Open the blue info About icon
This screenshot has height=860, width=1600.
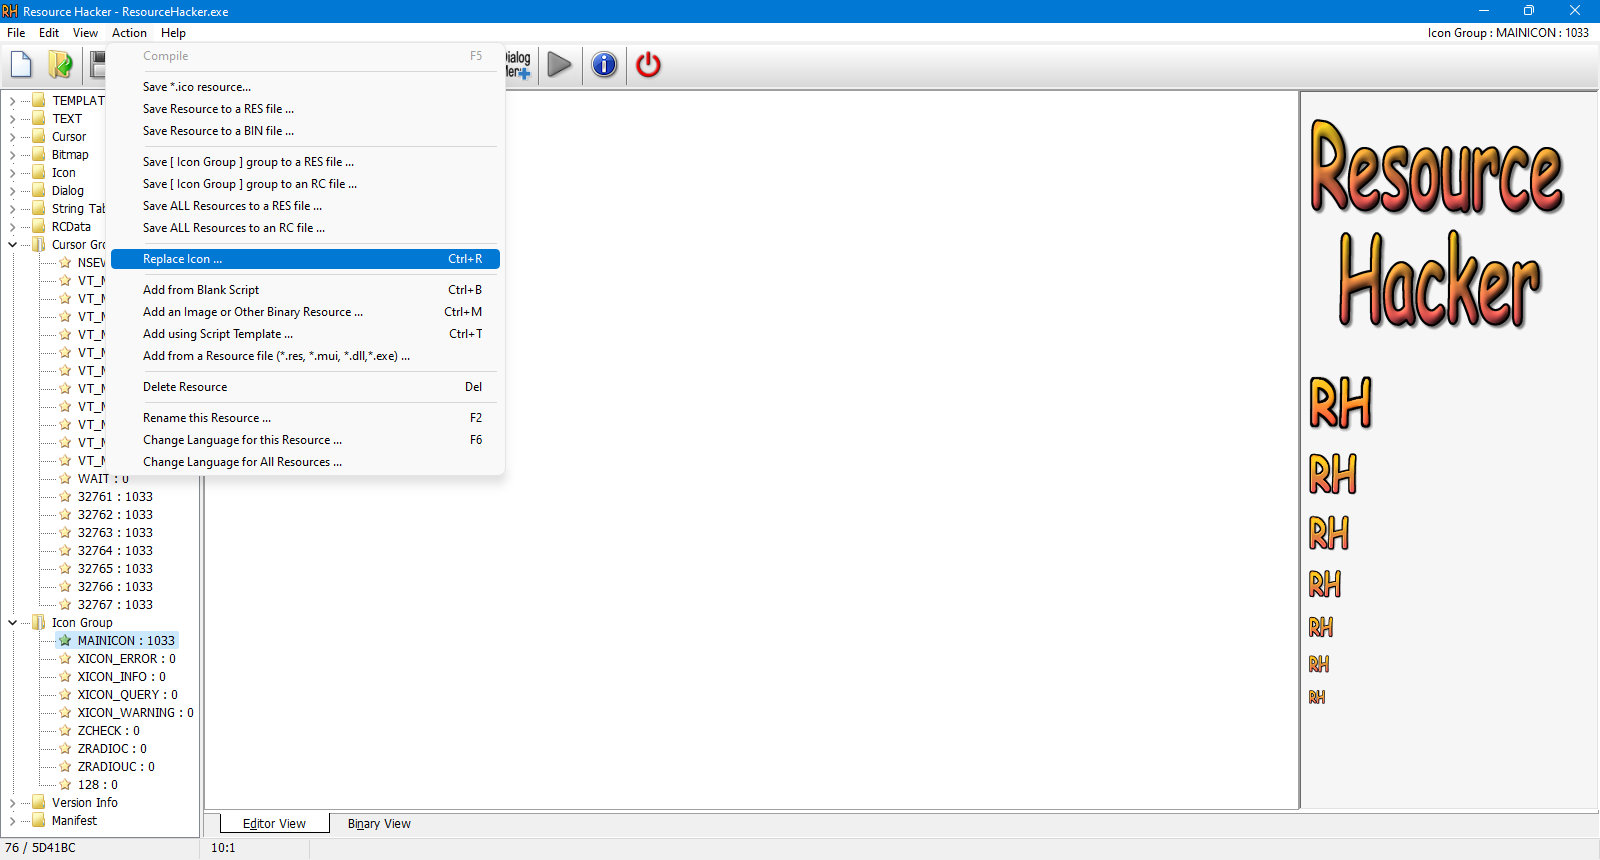click(x=604, y=65)
